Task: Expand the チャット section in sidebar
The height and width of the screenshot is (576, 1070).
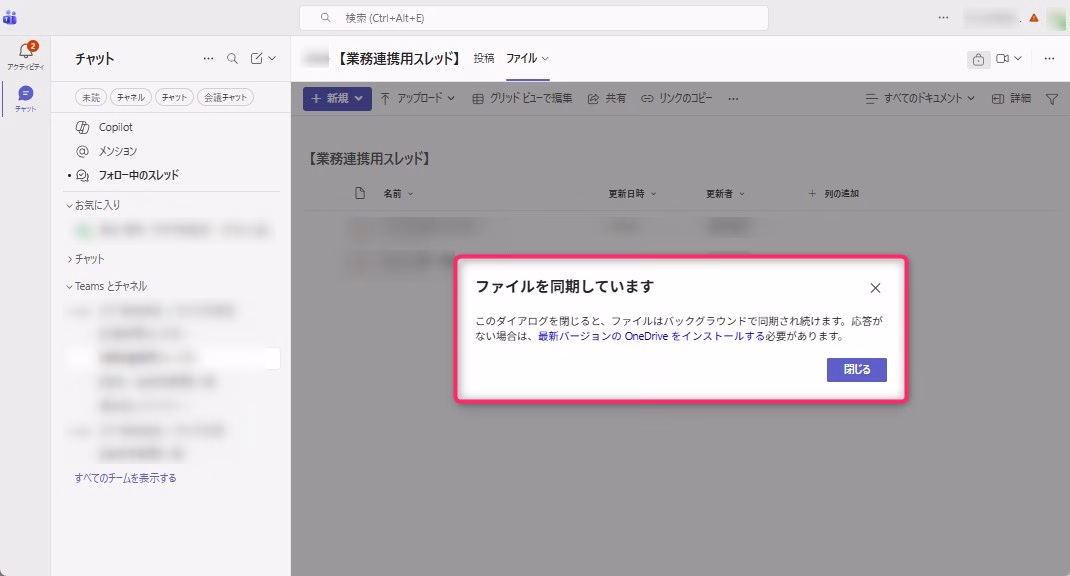Action: pyautogui.click(x=88, y=259)
